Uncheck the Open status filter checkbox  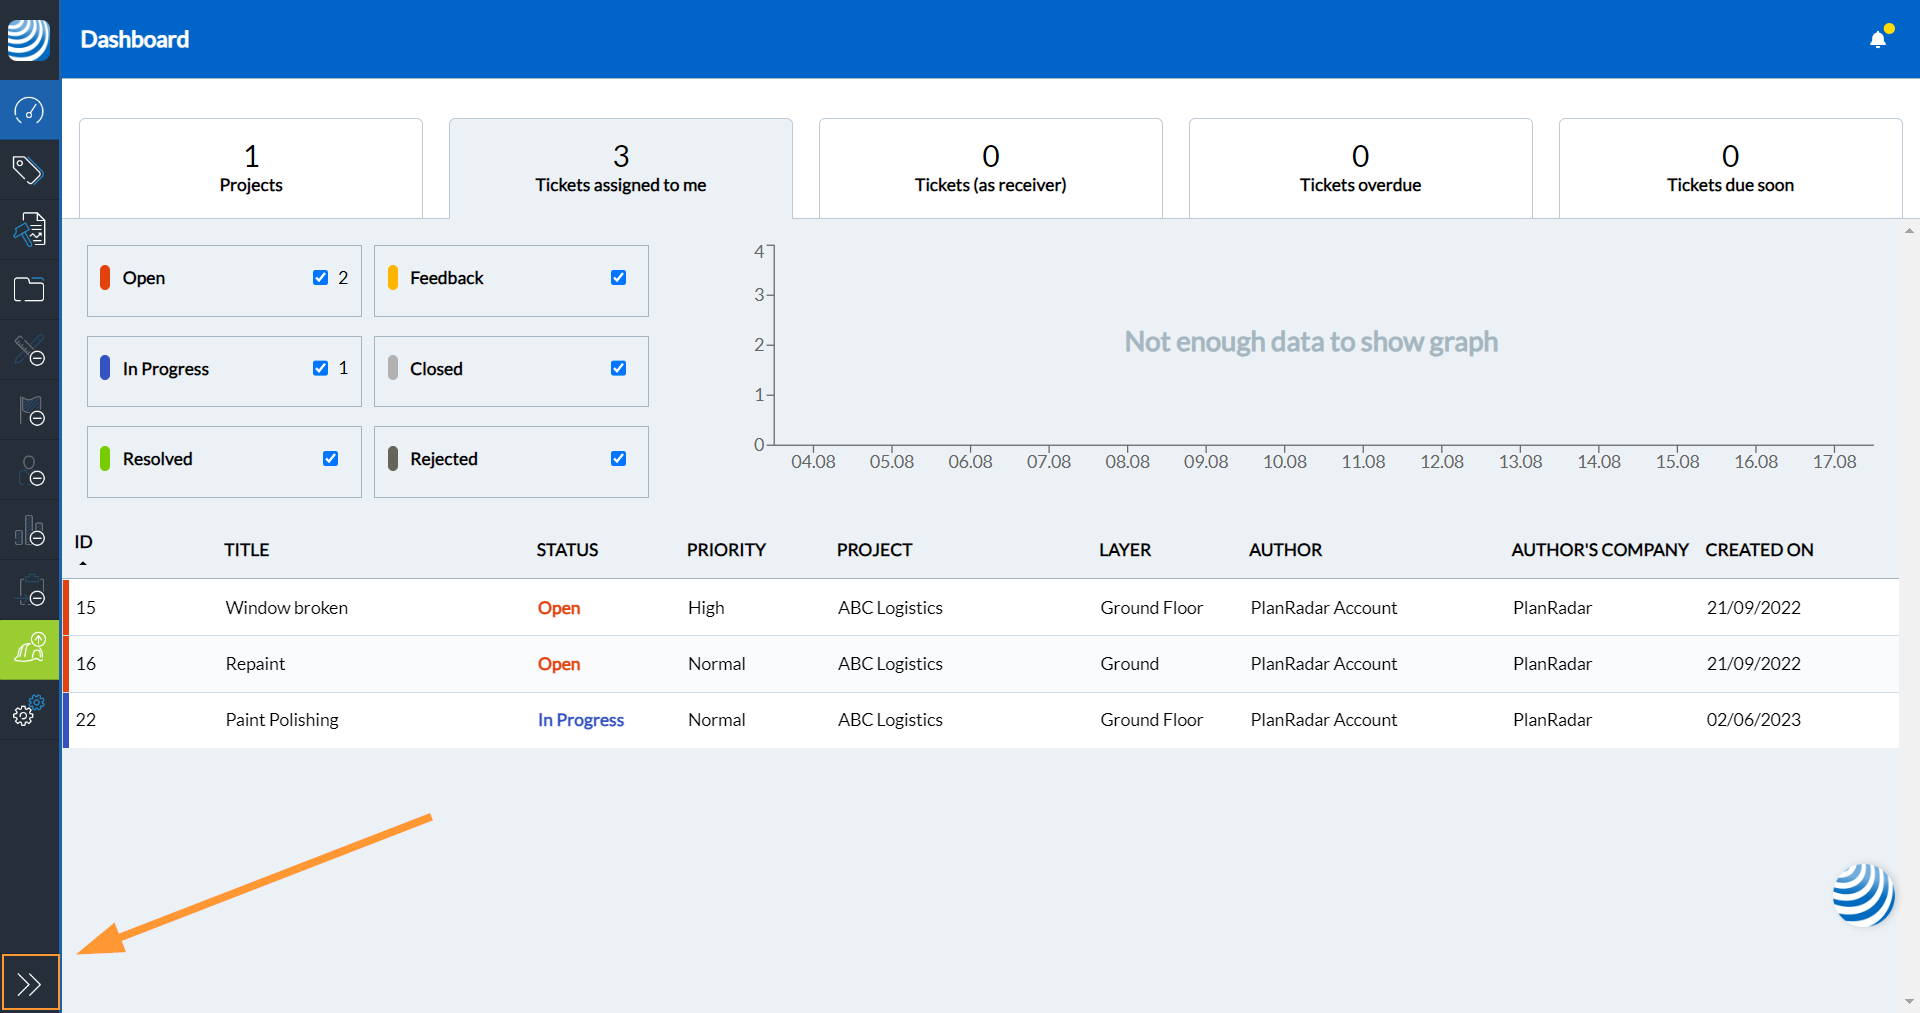click(x=320, y=278)
